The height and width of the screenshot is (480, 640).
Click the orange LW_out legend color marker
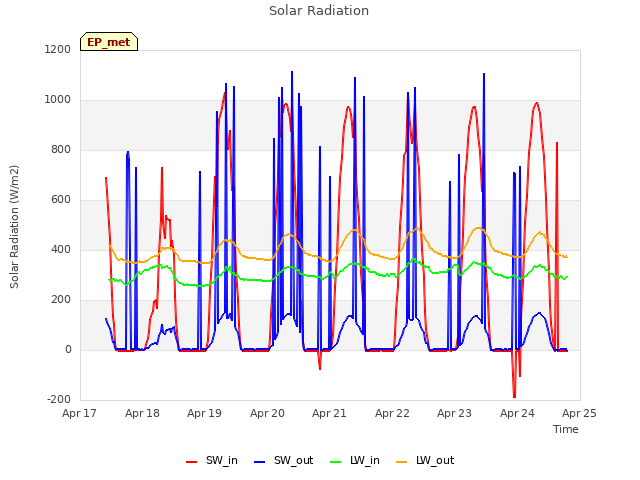pyautogui.click(x=402, y=462)
